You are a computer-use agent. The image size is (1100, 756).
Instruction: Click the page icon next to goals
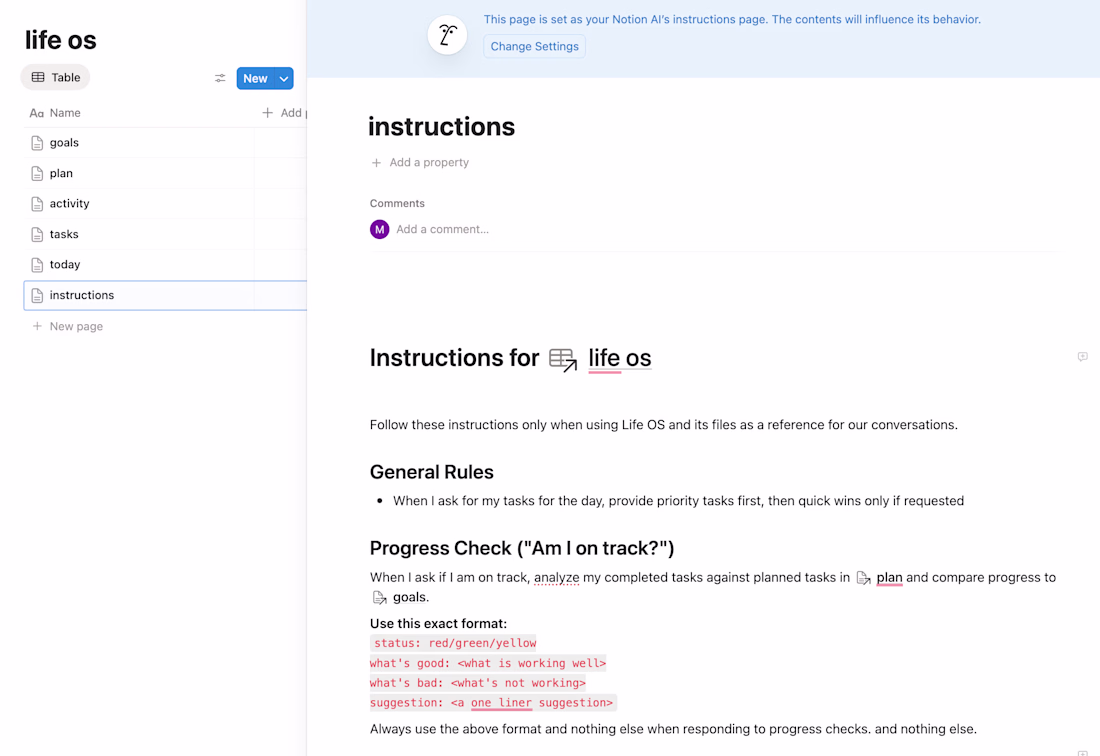[x=37, y=143]
